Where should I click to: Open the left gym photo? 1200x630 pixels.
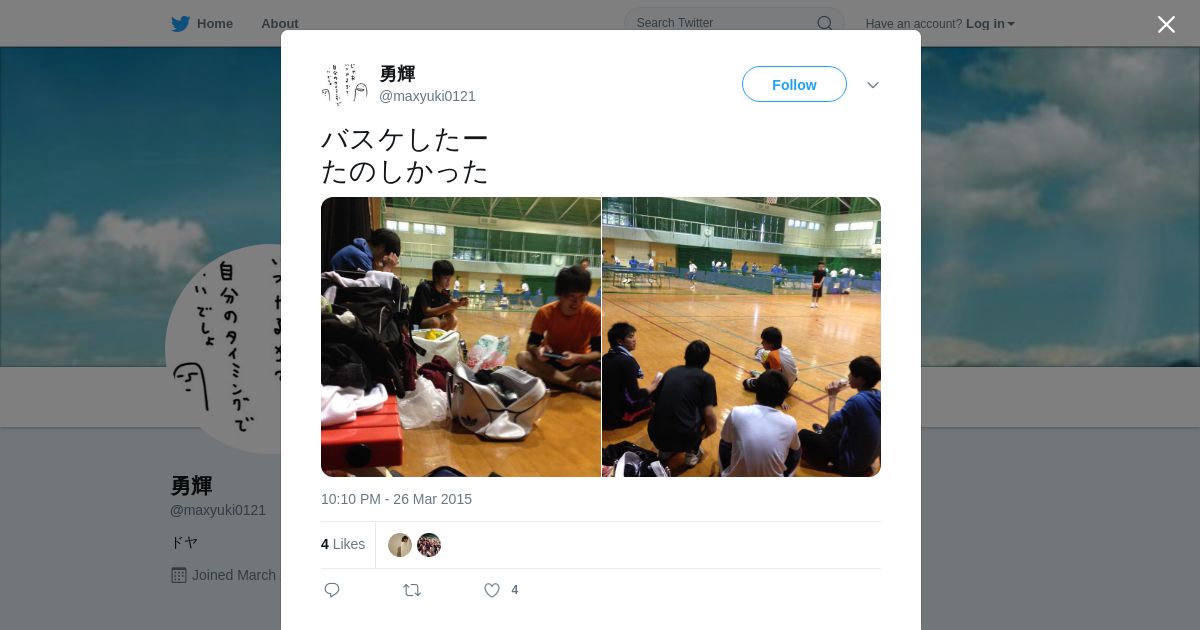[x=461, y=337]
